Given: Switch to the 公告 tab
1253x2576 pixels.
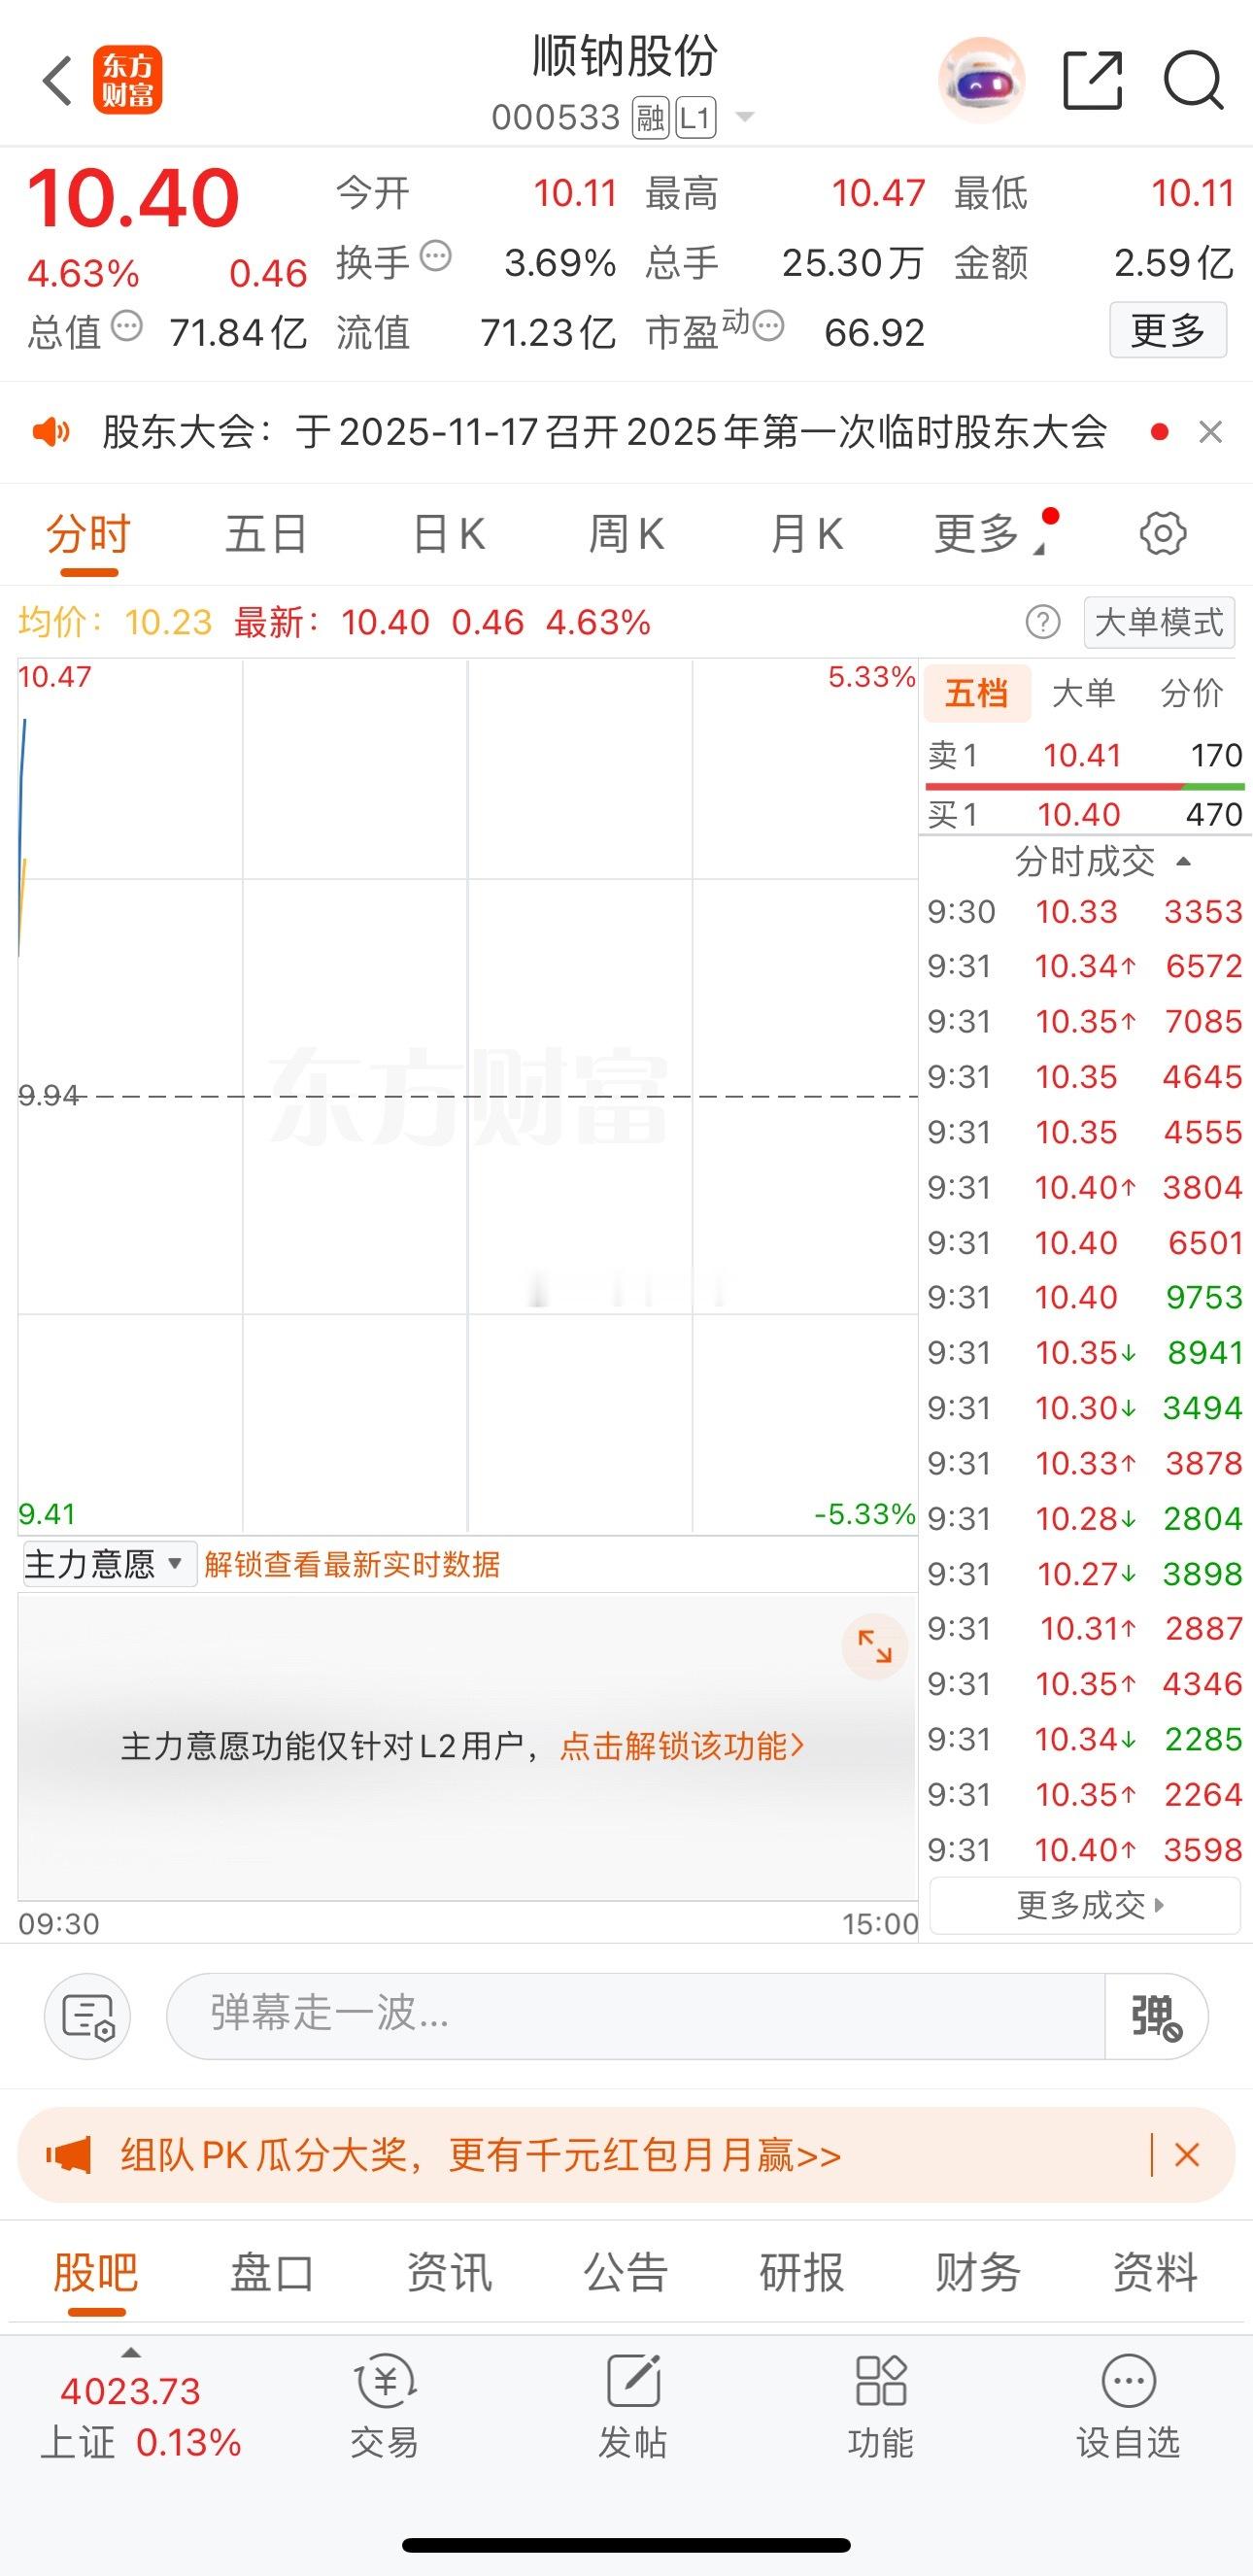Looking at the screenshot, I should [x=626, y=2272].
